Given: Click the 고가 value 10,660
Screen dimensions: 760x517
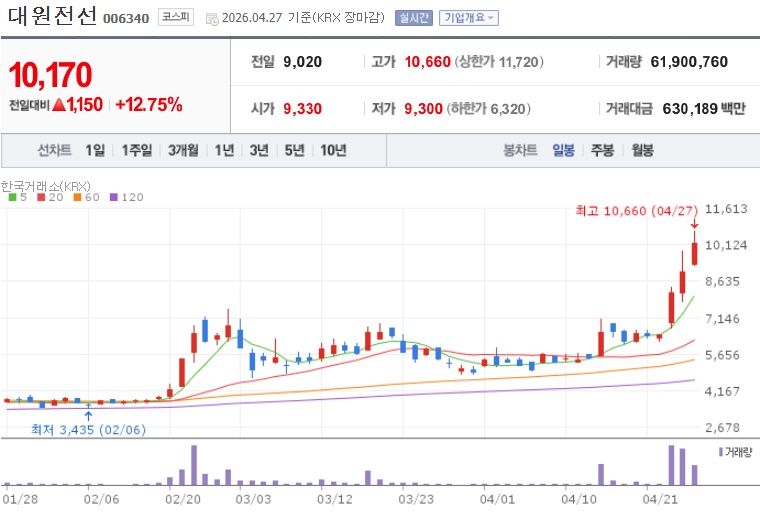Looking at the screenshot, I should [x=428, y=62].
